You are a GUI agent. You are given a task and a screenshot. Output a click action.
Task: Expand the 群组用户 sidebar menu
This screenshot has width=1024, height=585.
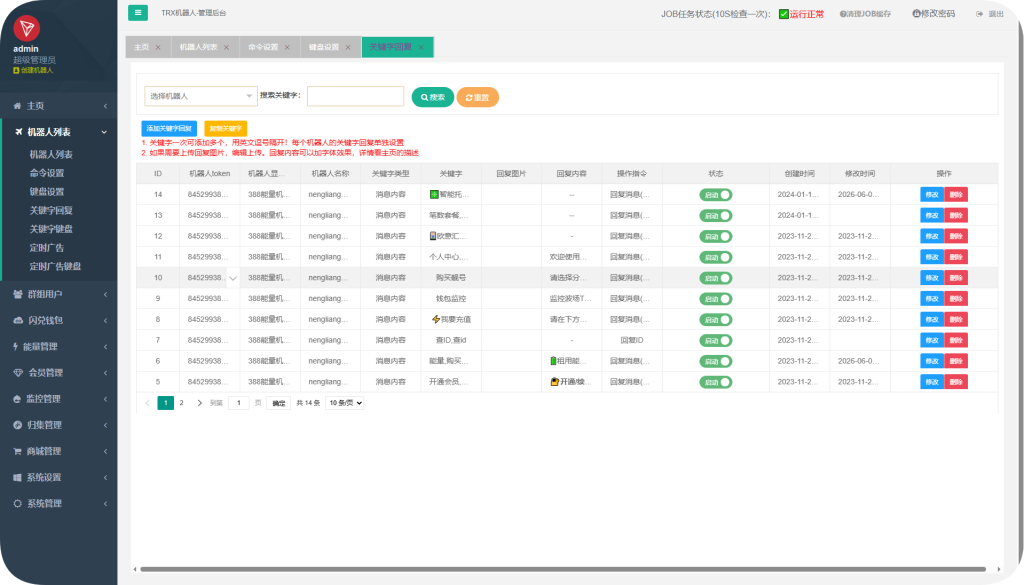[x=105, y=294]
